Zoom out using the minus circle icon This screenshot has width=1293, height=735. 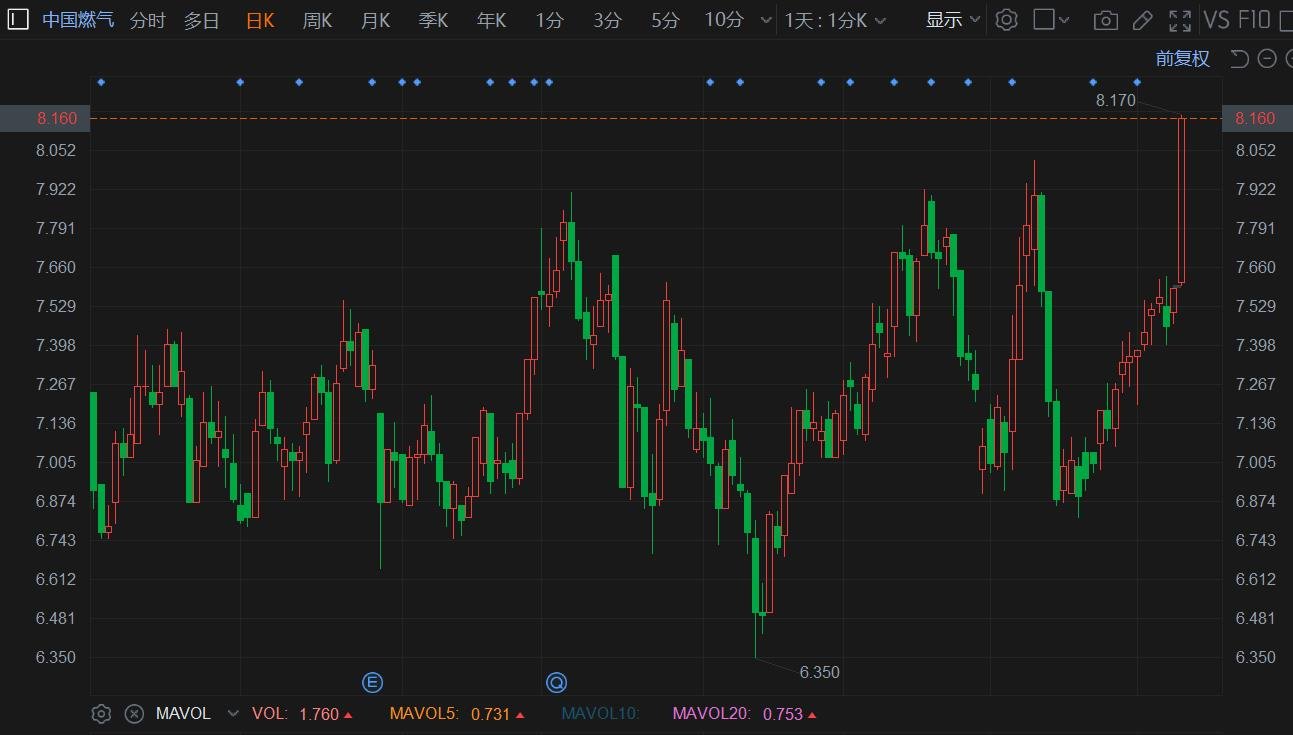1266,58
